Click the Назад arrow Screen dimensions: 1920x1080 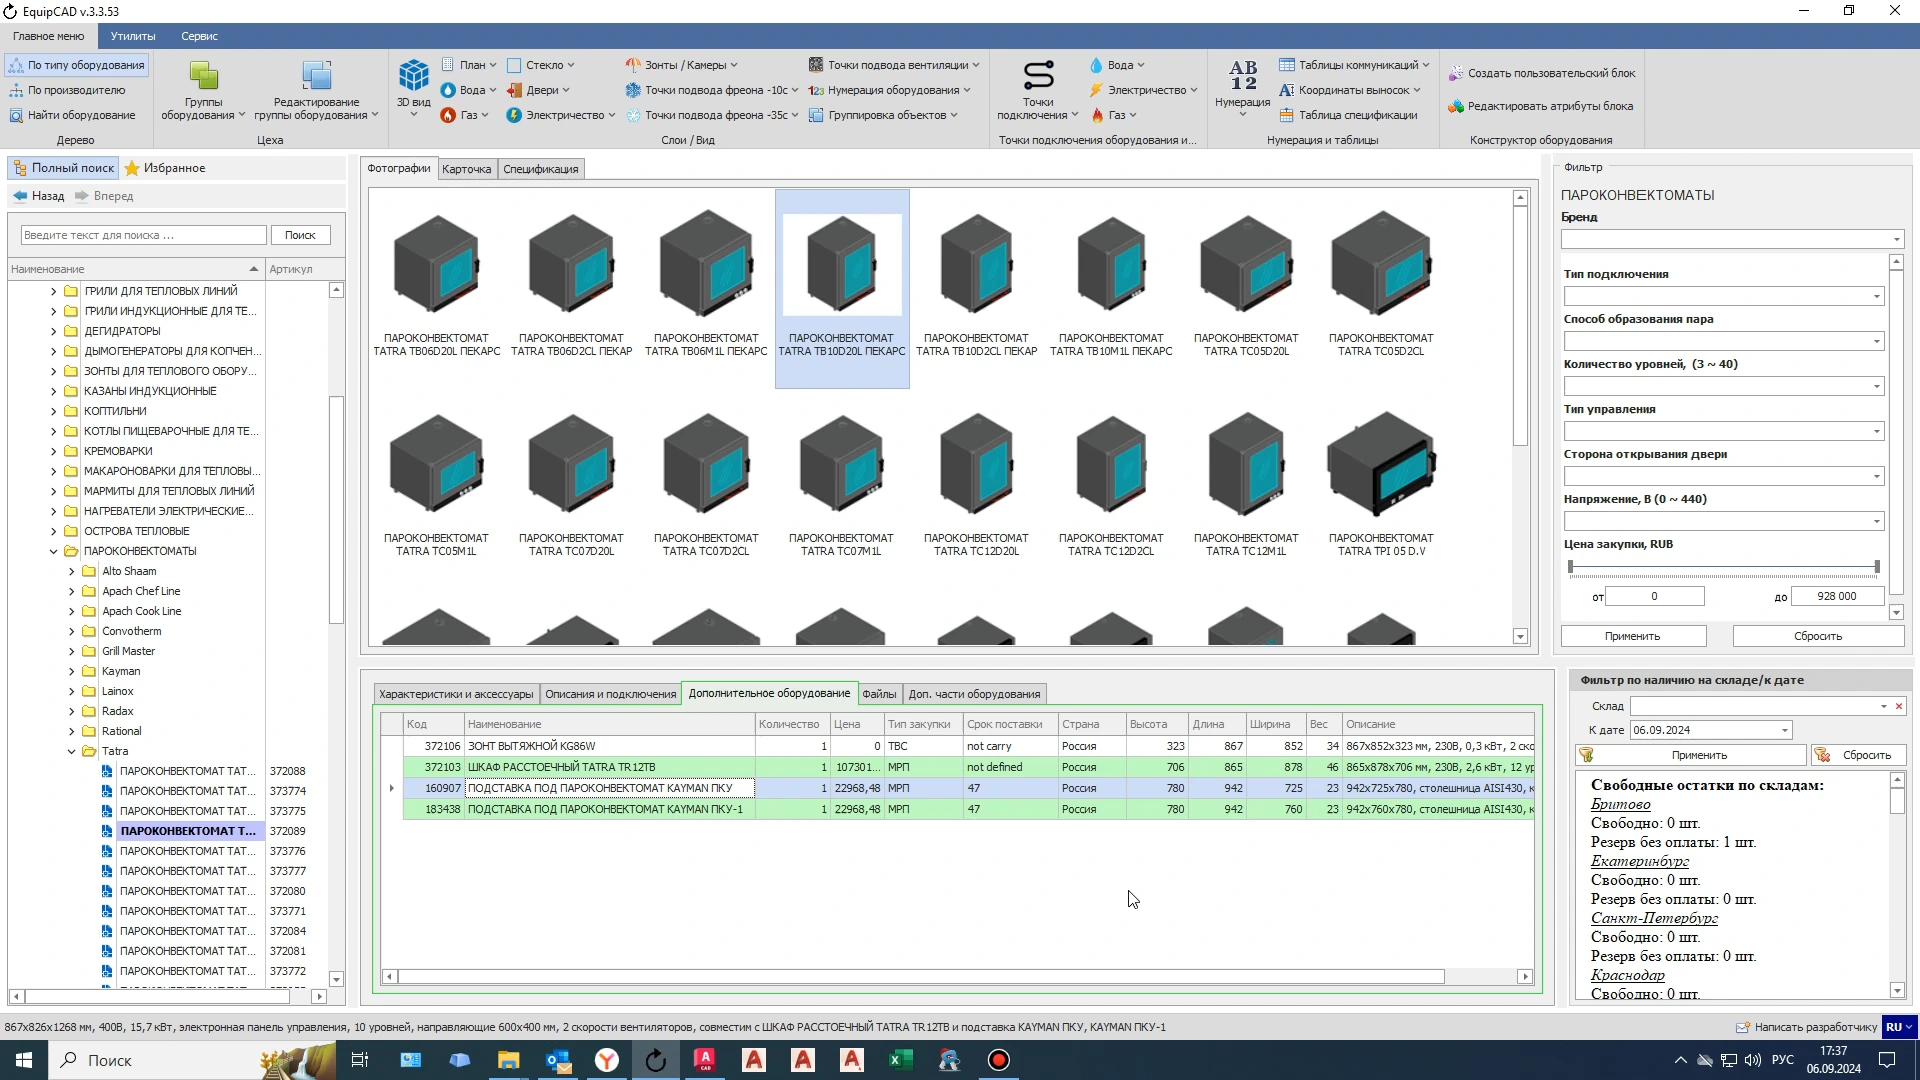click(20, 196)
